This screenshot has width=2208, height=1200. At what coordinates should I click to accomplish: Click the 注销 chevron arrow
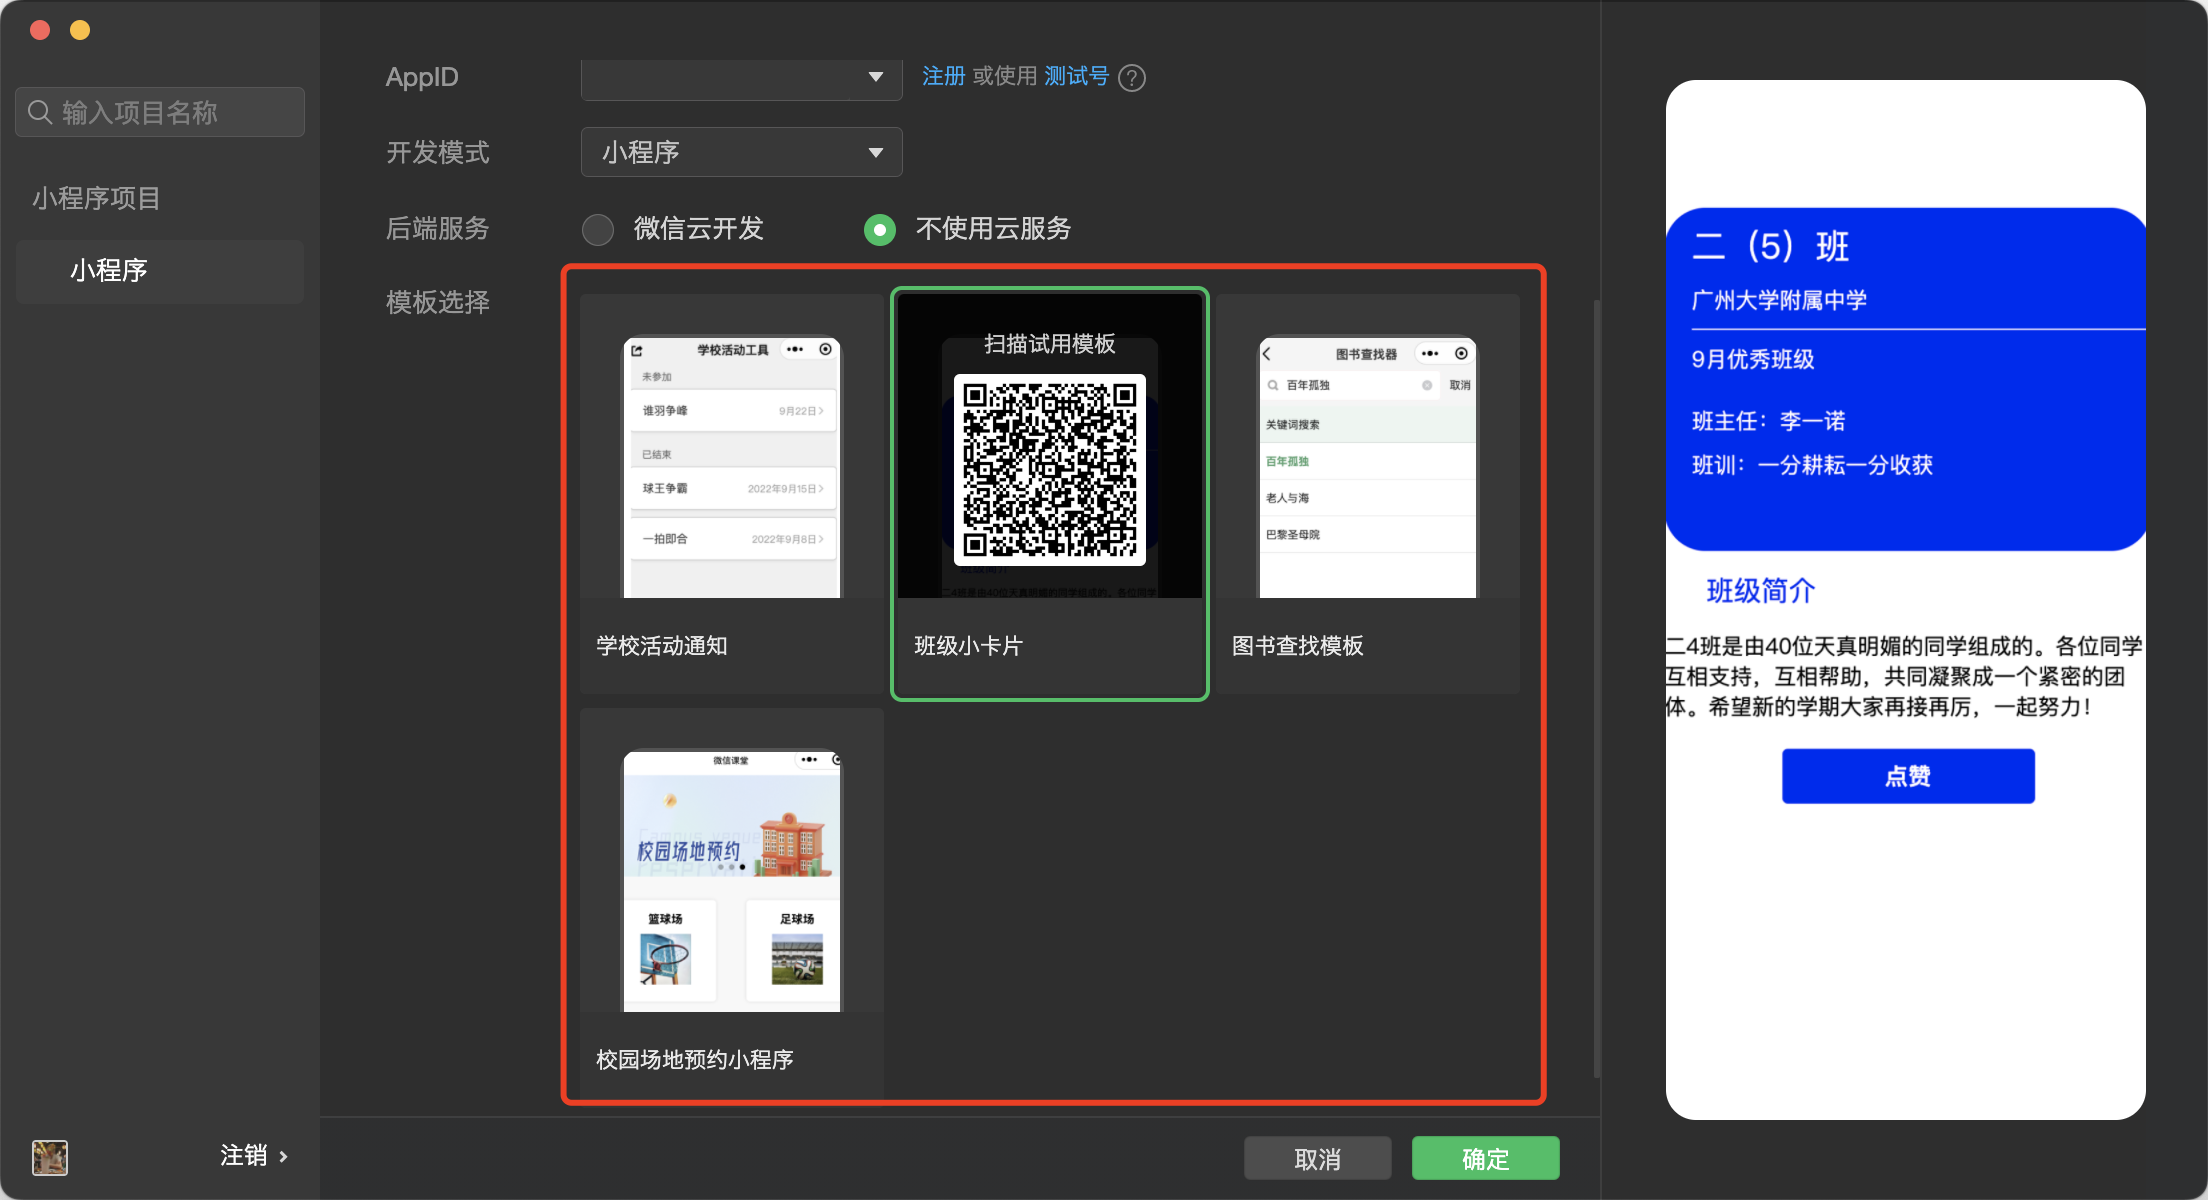(284, 1157)
